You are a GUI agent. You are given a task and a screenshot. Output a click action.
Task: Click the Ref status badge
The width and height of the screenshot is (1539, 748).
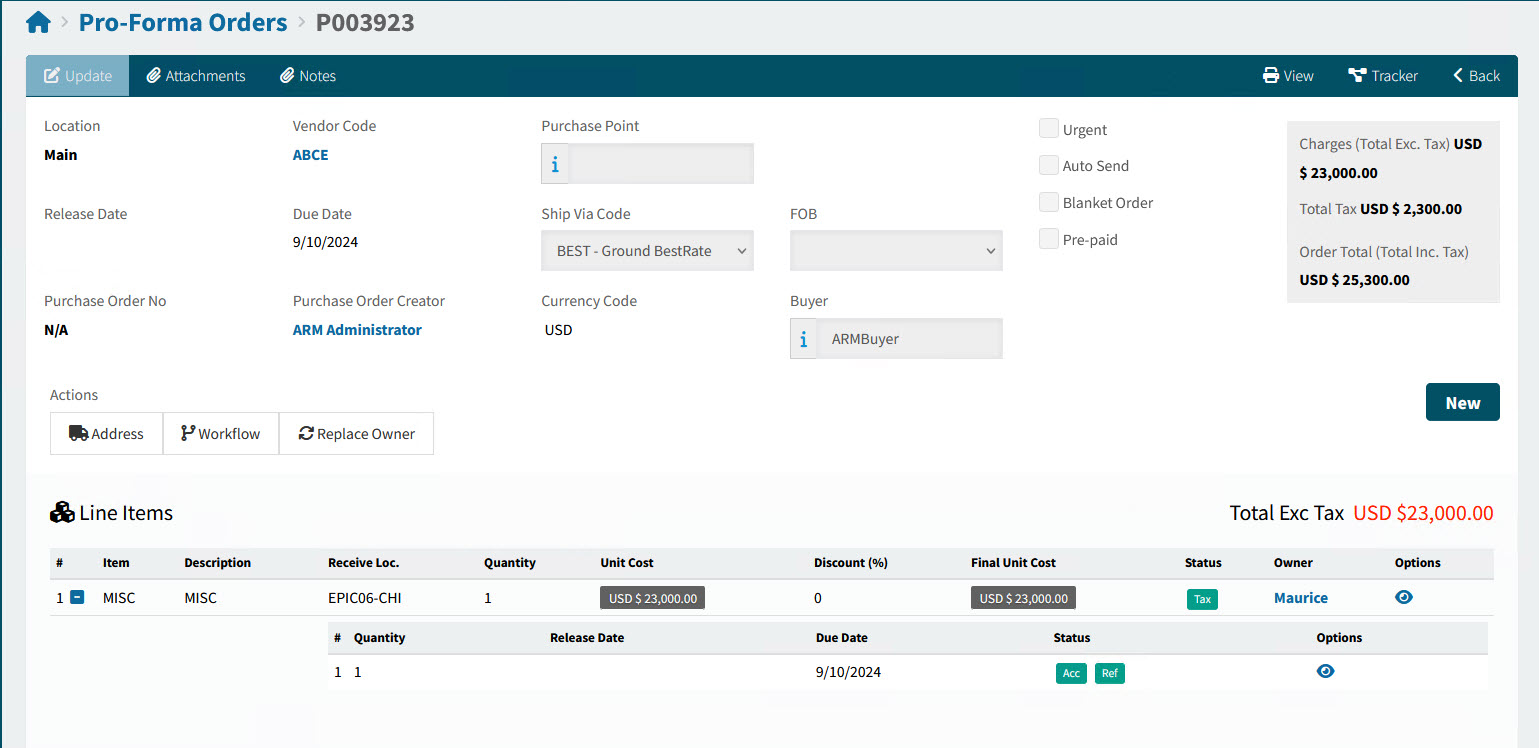[1109, 673]
